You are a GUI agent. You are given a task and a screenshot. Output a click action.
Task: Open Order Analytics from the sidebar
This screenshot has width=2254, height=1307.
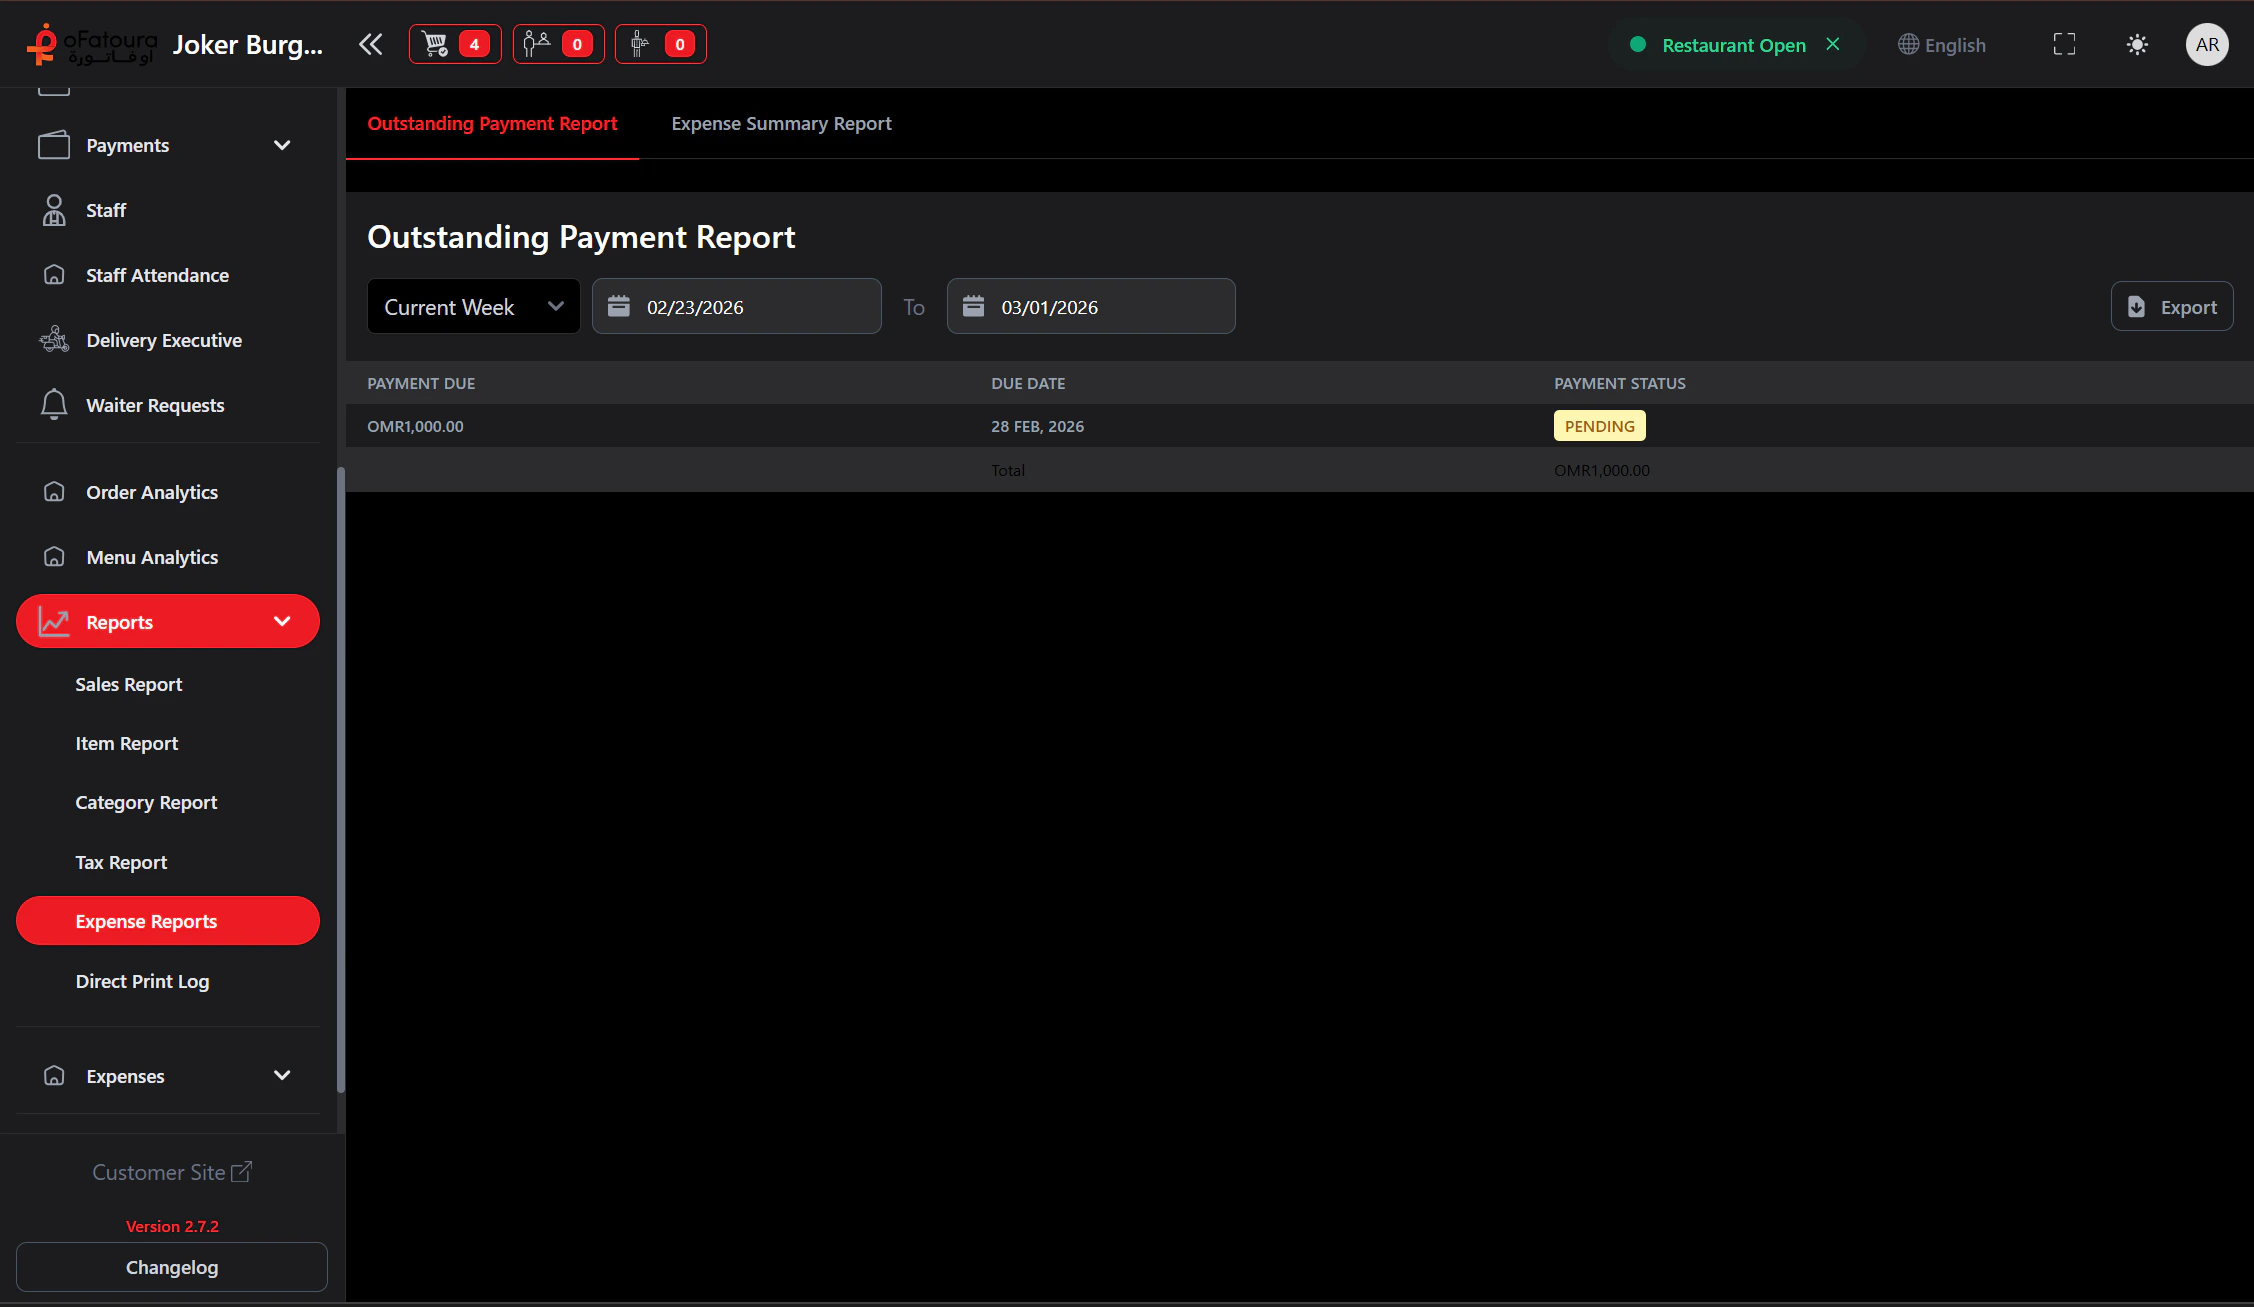(152, 492)
